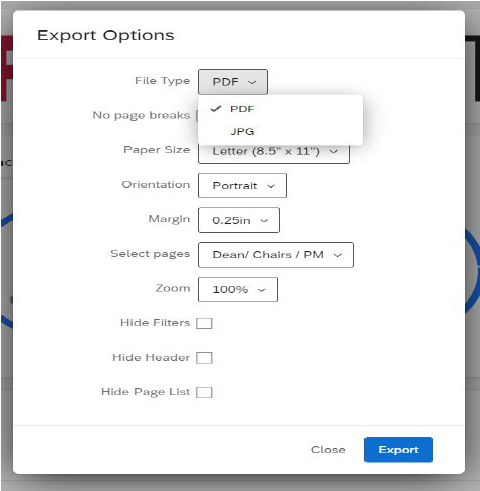Tick the Hide Header checkbox
Viewport: 480px width, 491px height.
coord(204,358)
